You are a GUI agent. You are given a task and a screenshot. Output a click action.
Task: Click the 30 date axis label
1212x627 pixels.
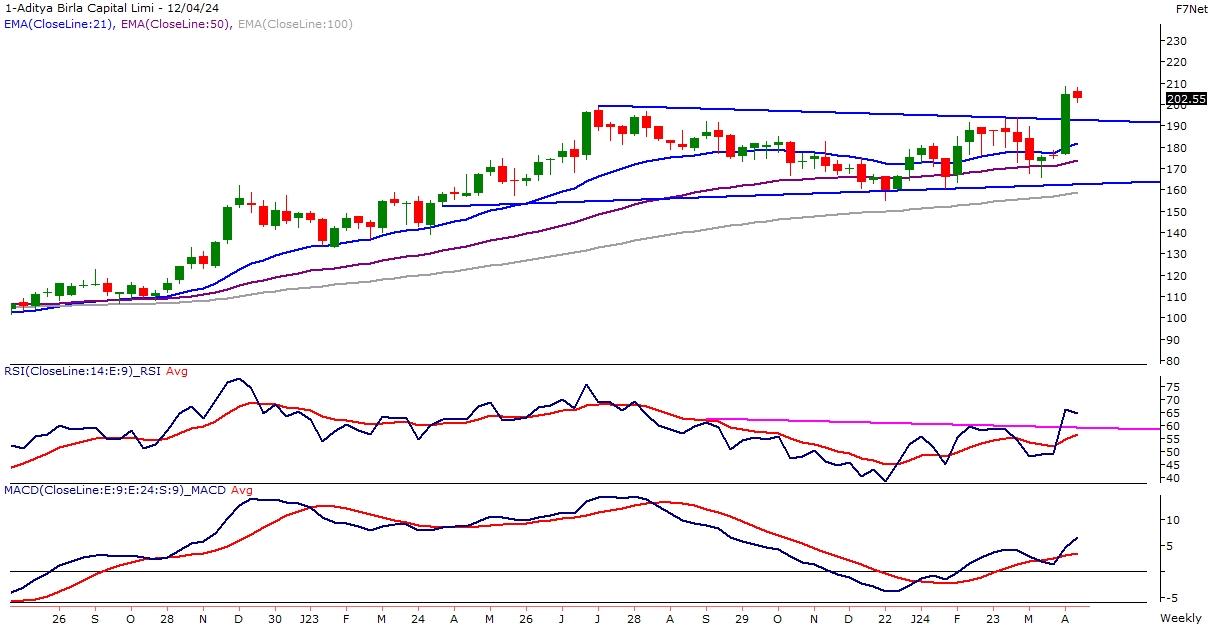tap(275, 619)
